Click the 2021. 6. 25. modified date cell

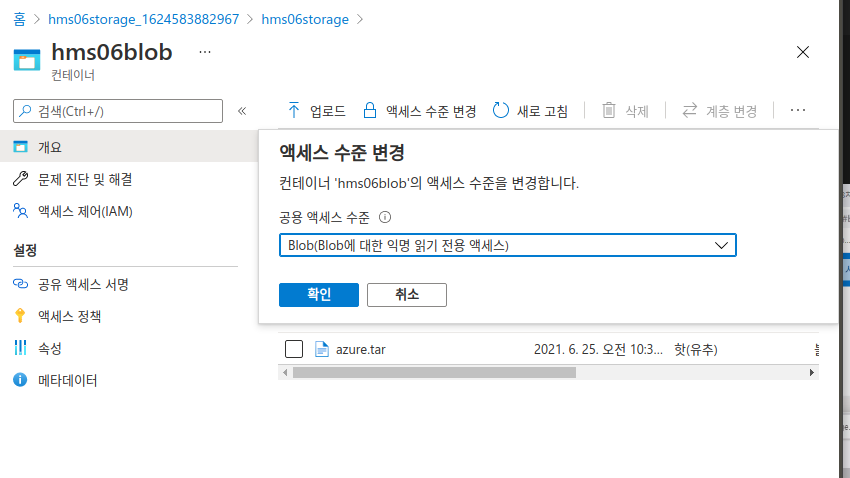(598, 350)
